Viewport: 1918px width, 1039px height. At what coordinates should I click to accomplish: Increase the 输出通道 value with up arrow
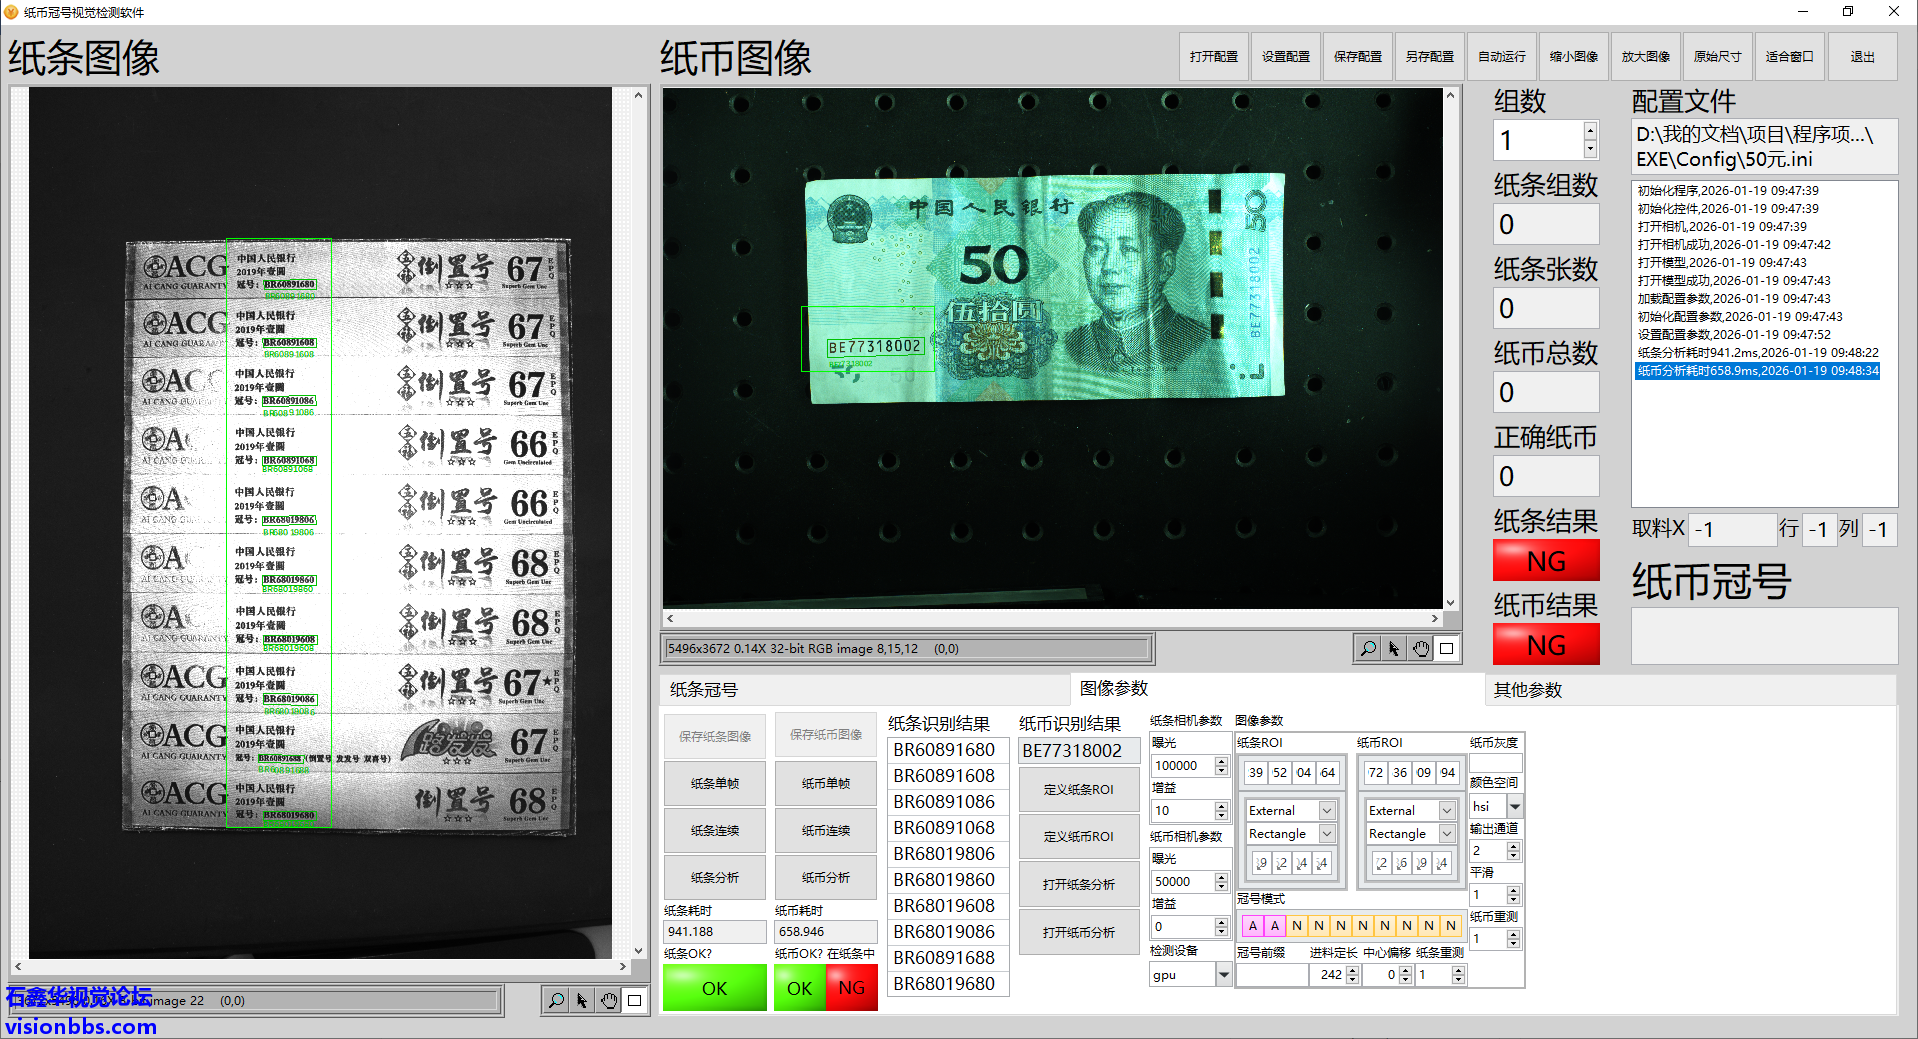tap(1513, 846)
